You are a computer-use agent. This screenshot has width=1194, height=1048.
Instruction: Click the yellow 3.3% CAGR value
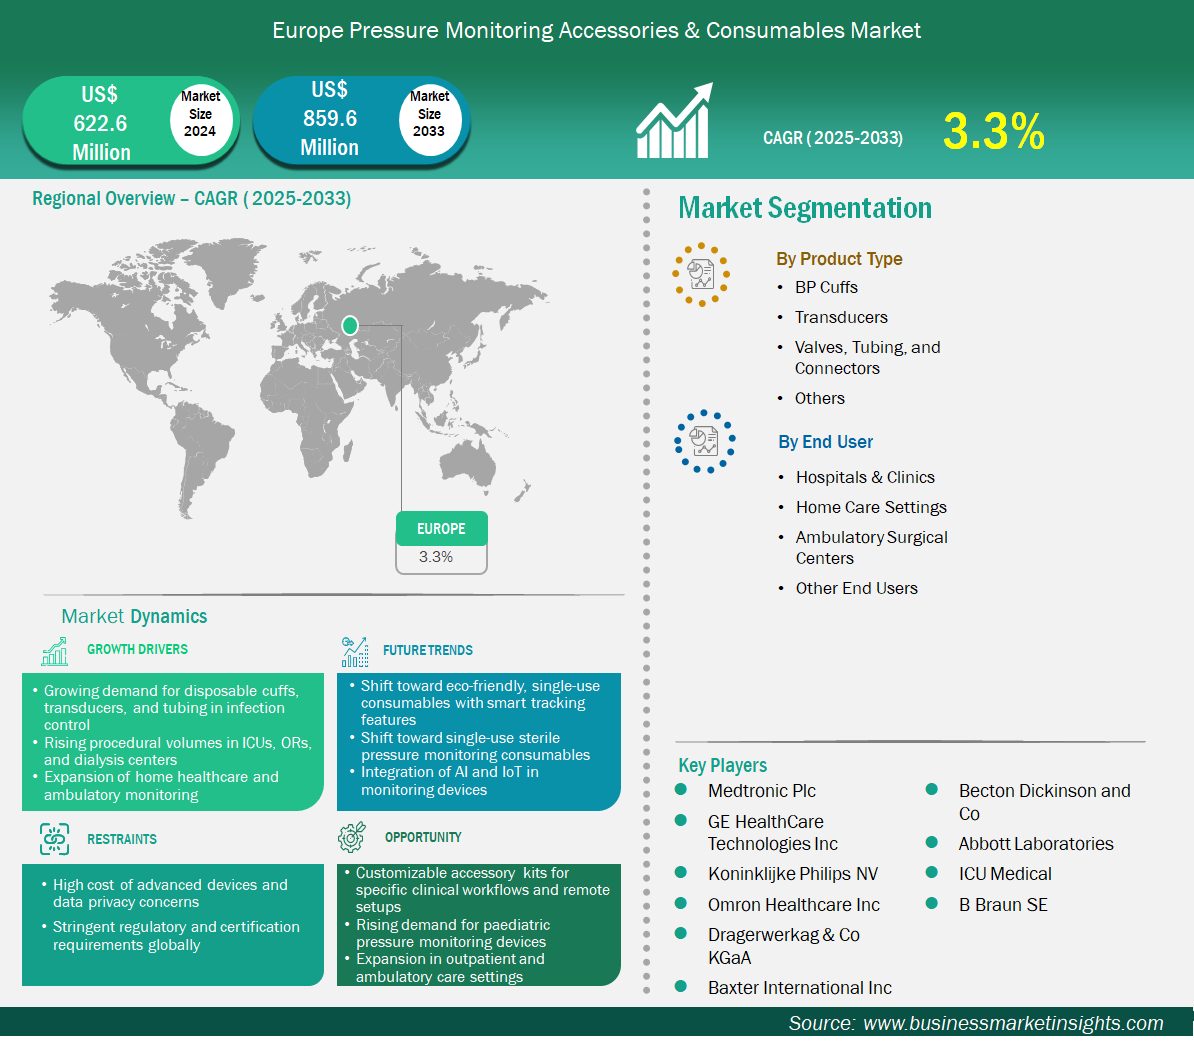993,132
